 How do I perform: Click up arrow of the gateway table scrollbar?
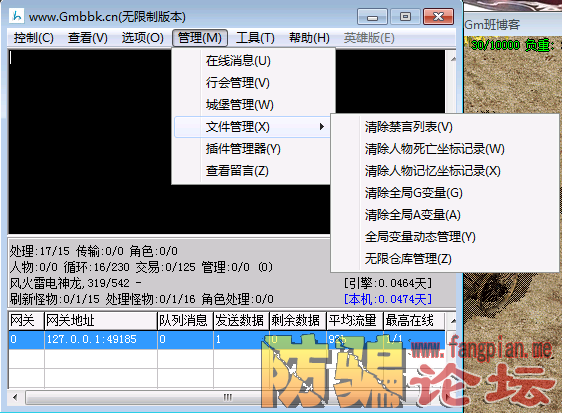point(453,321)
